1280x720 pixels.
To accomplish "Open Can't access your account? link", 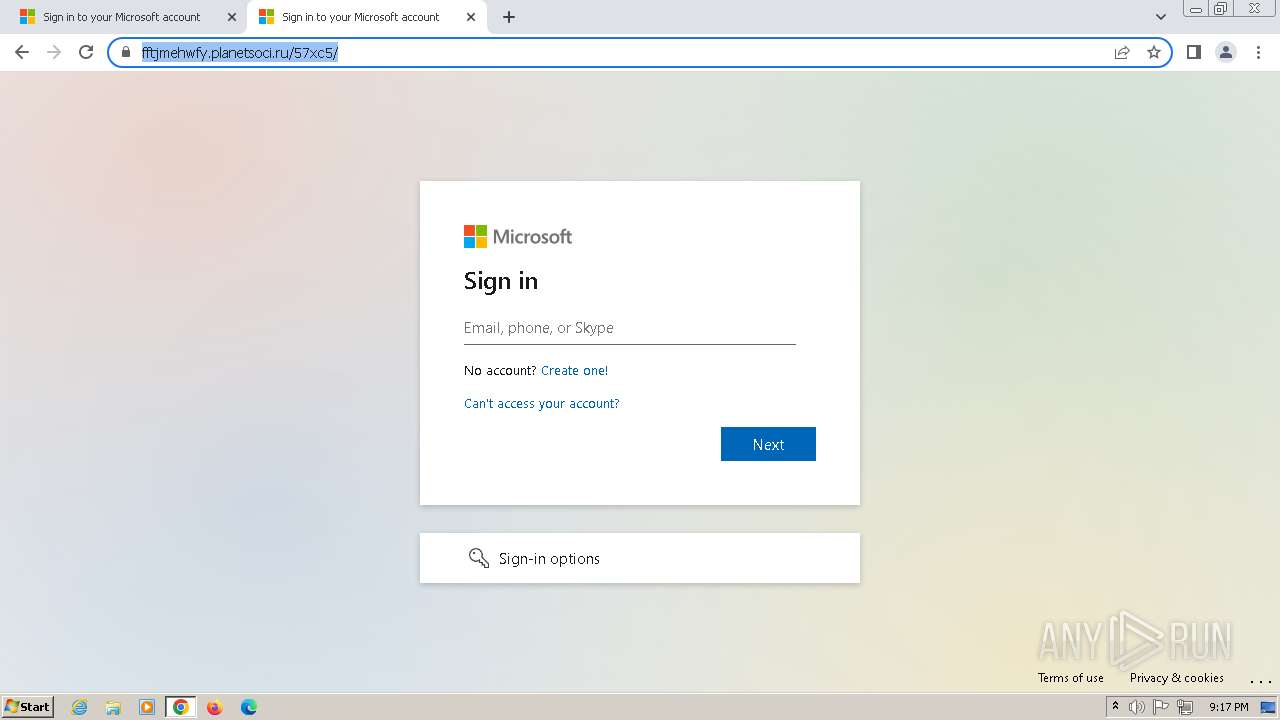I will 541,404.
